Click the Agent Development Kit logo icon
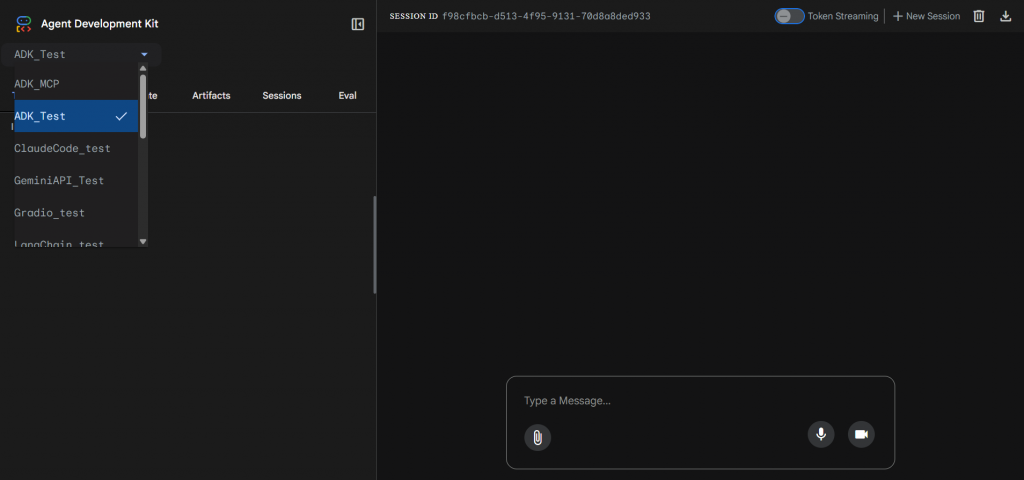This screenshot has height=480, width=1024. point(24,24)
